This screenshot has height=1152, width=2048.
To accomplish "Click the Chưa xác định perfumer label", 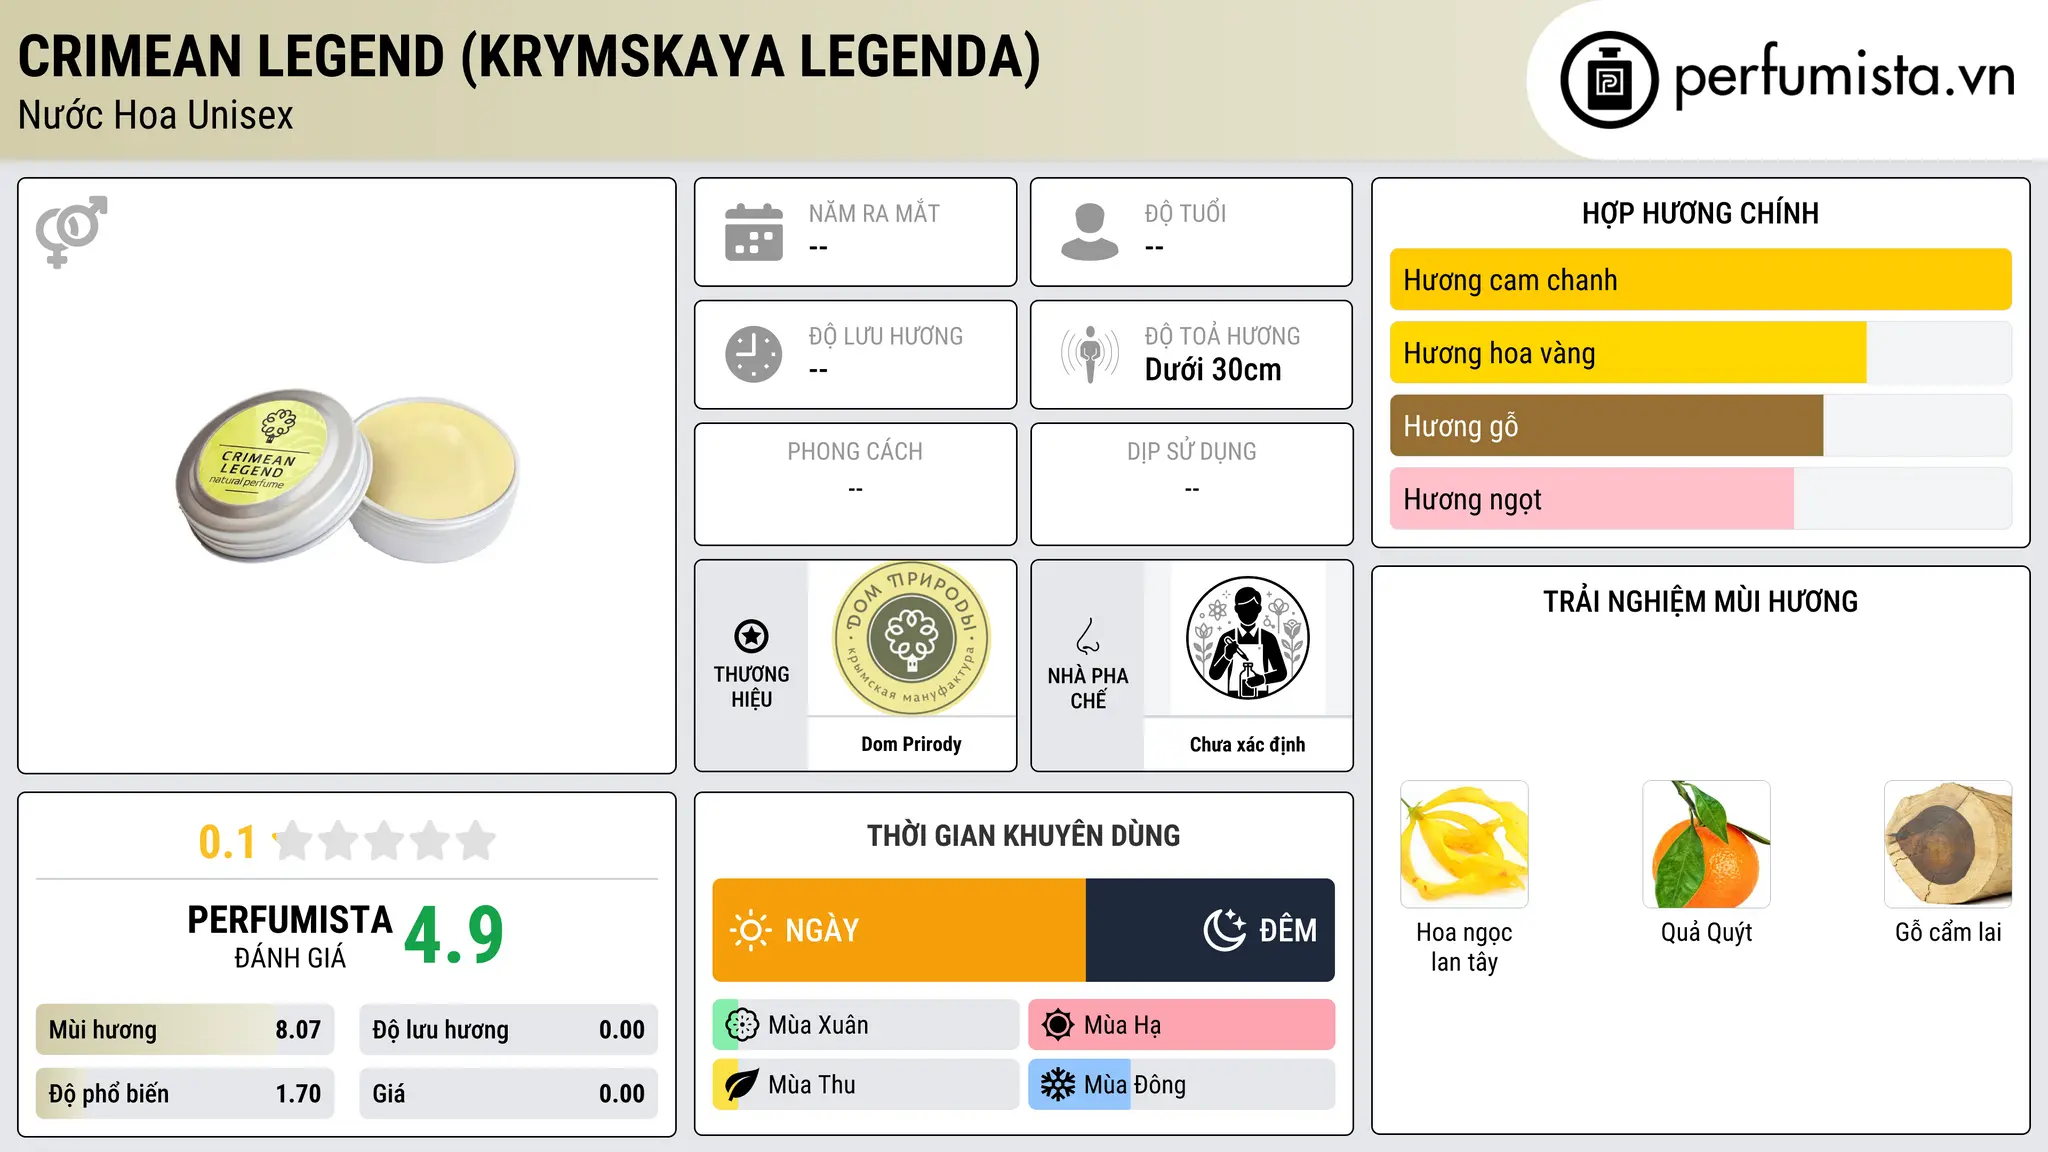I will (x=1247, y=744).
